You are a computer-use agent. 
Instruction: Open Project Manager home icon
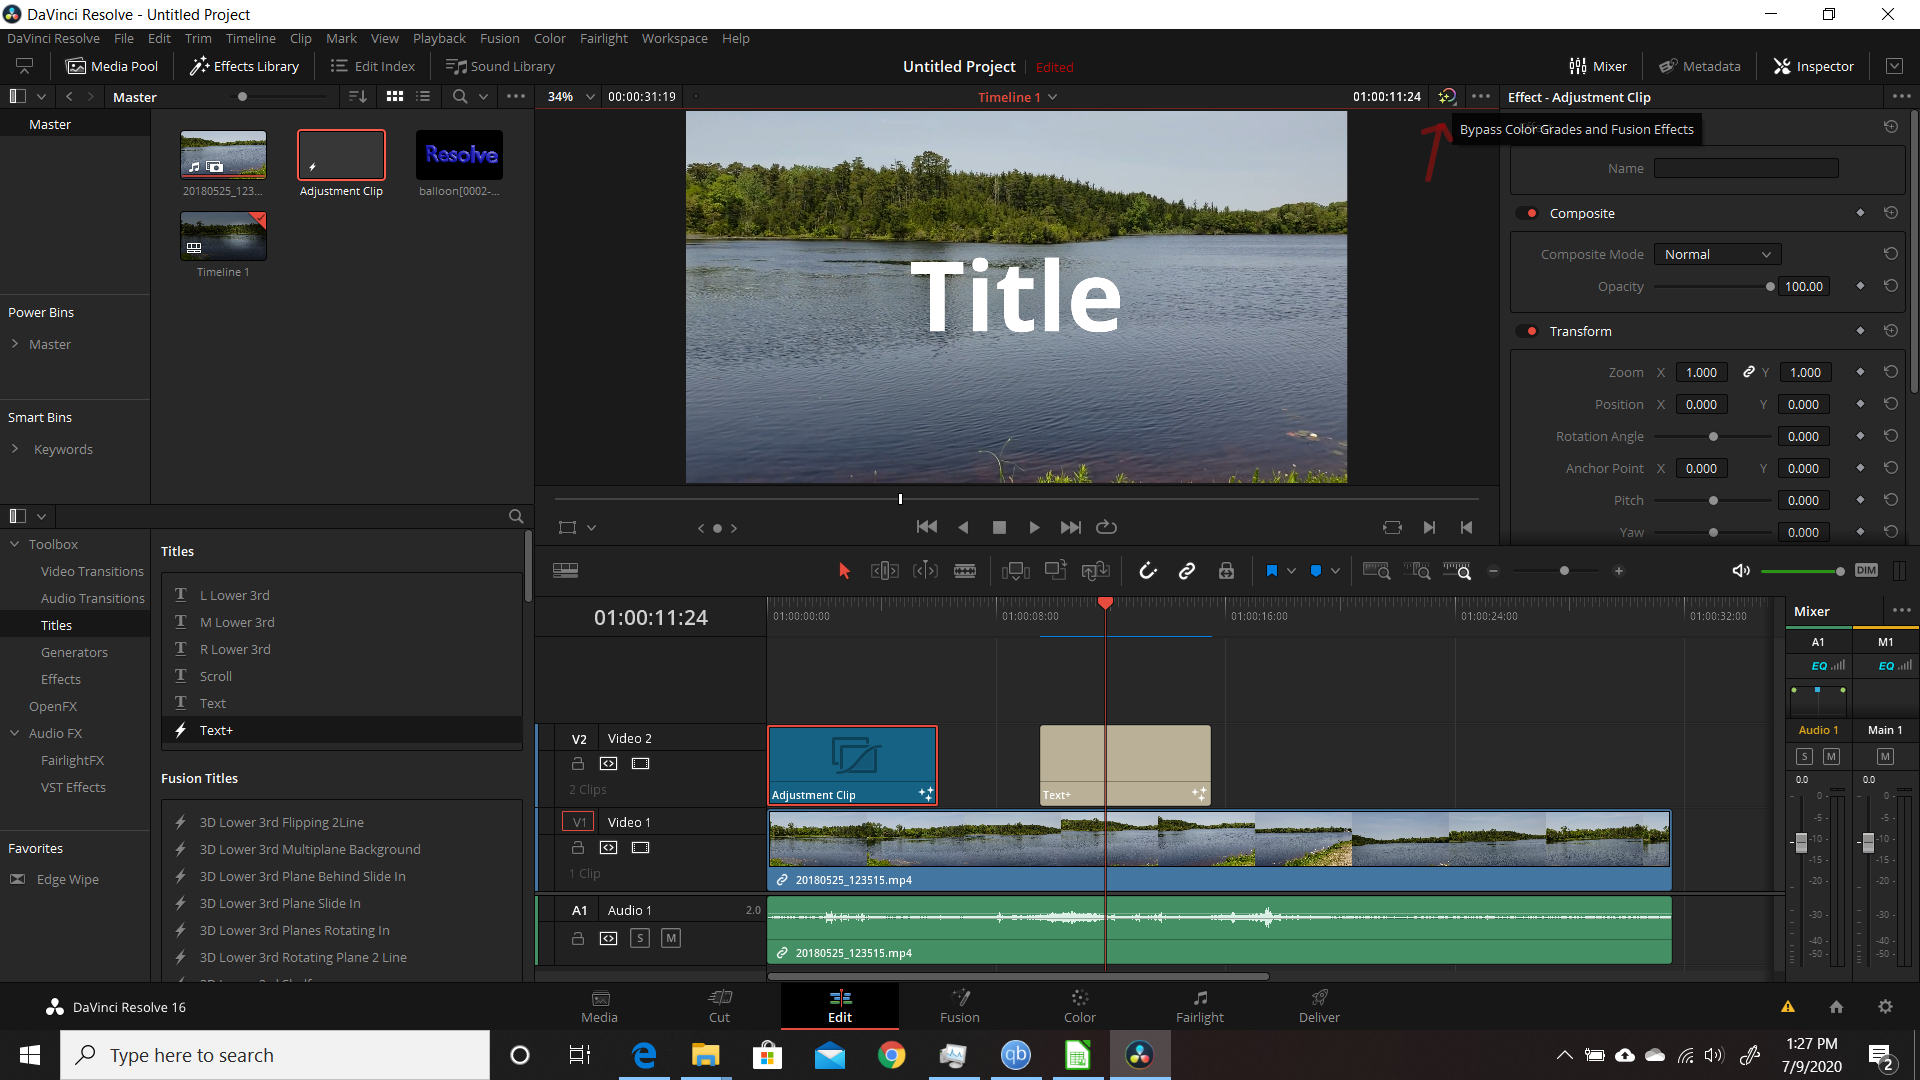pos(1836,1006)
